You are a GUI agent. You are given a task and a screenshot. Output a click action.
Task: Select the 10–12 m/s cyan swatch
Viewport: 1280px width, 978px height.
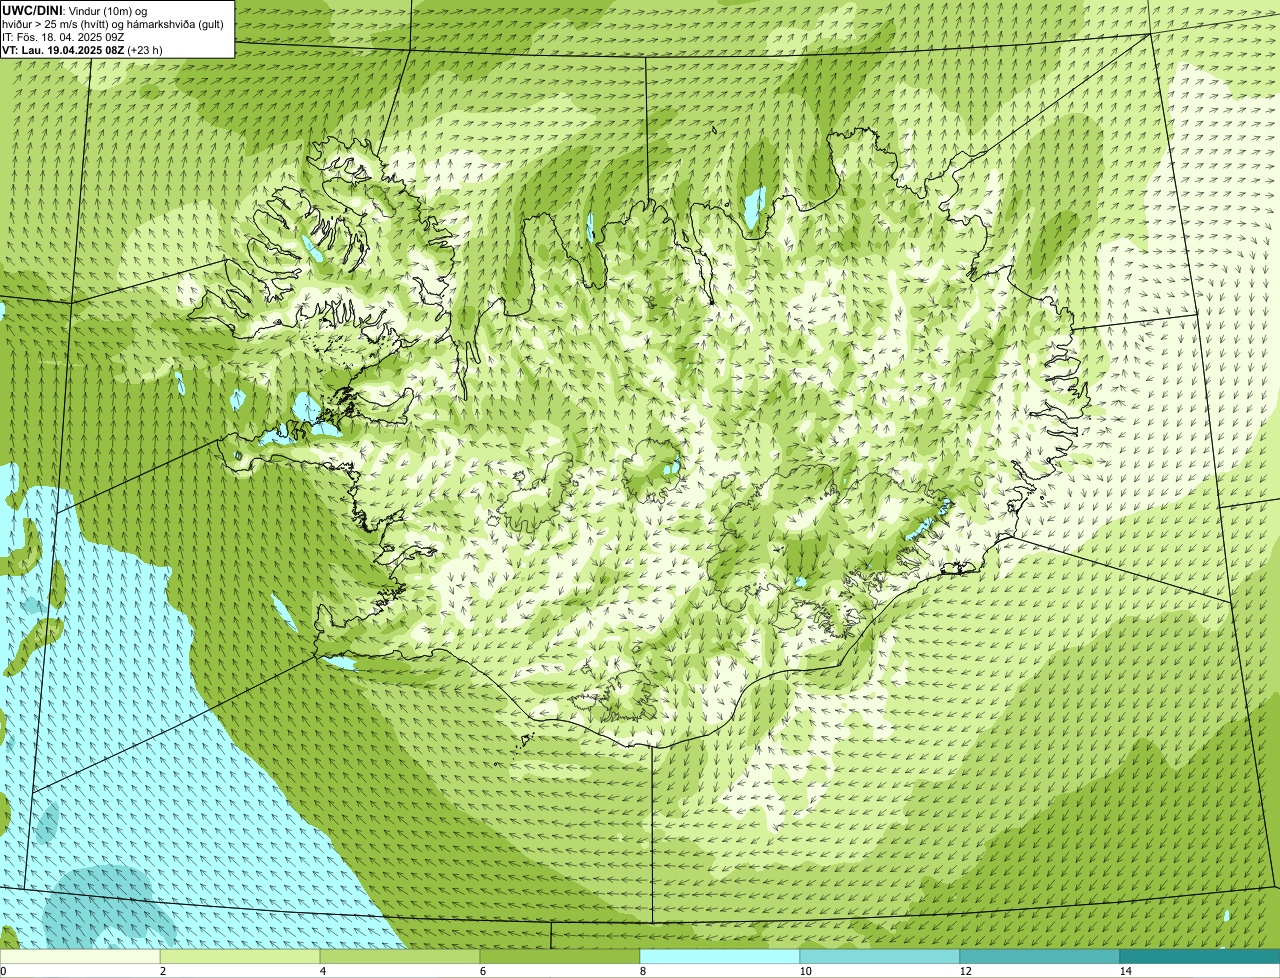coord(880,956)
